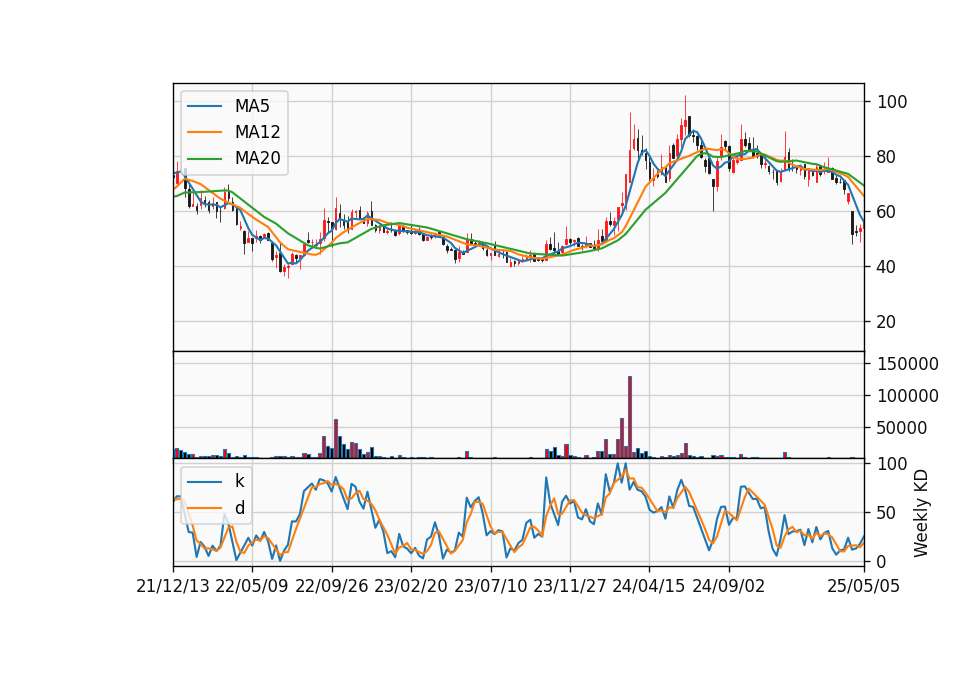Viewport: 960px width, 690px height.
Task: Click the price axis value 100
Action: [892, 102]
